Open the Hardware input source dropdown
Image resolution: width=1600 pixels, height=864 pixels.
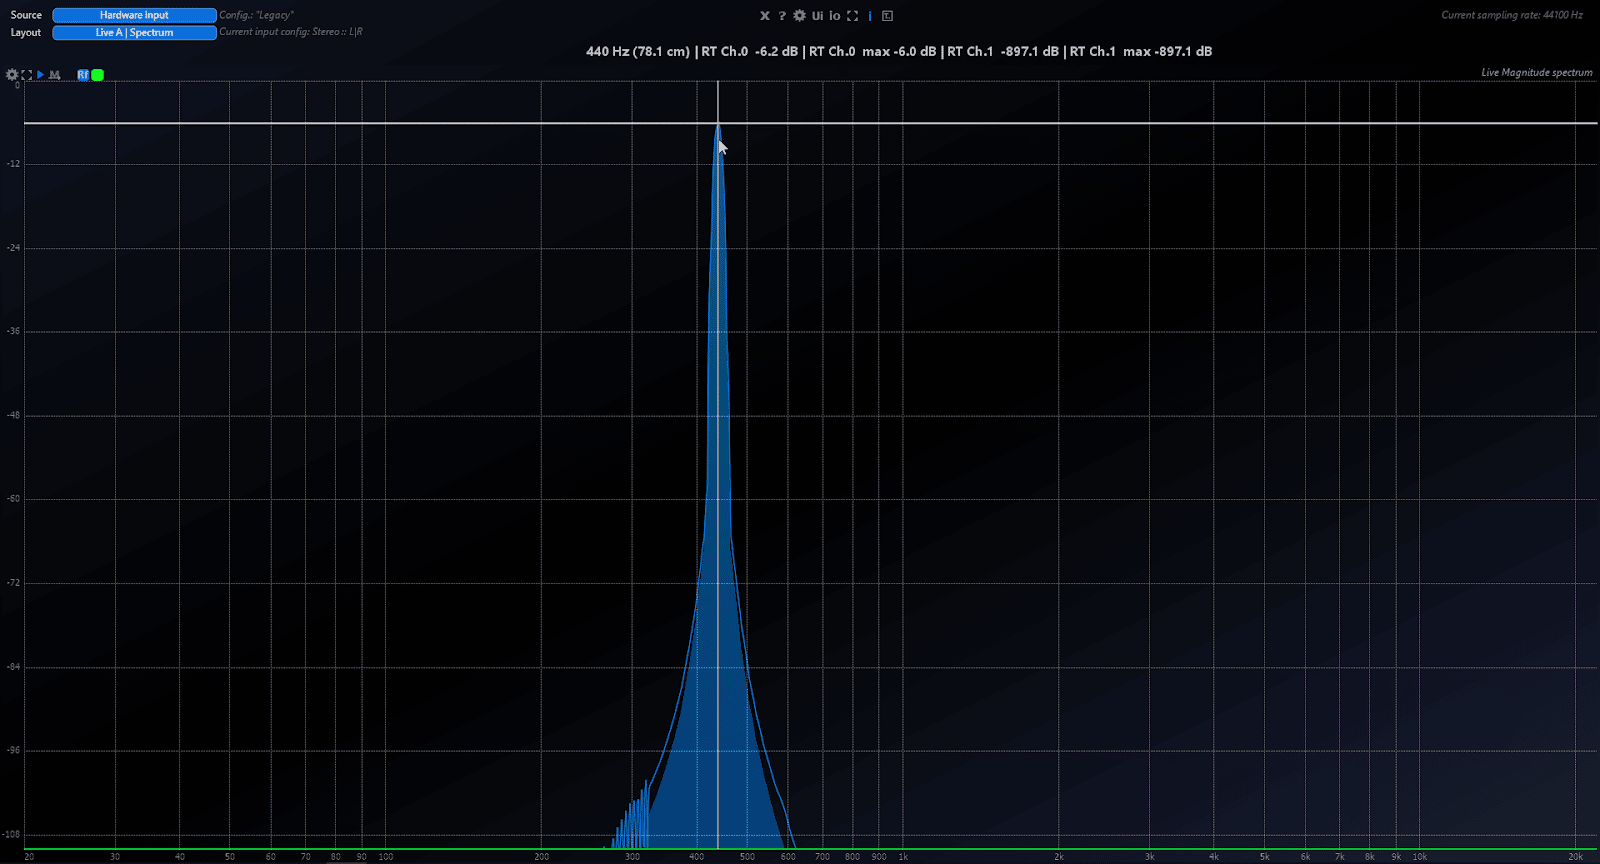click(x=134, y=15)
